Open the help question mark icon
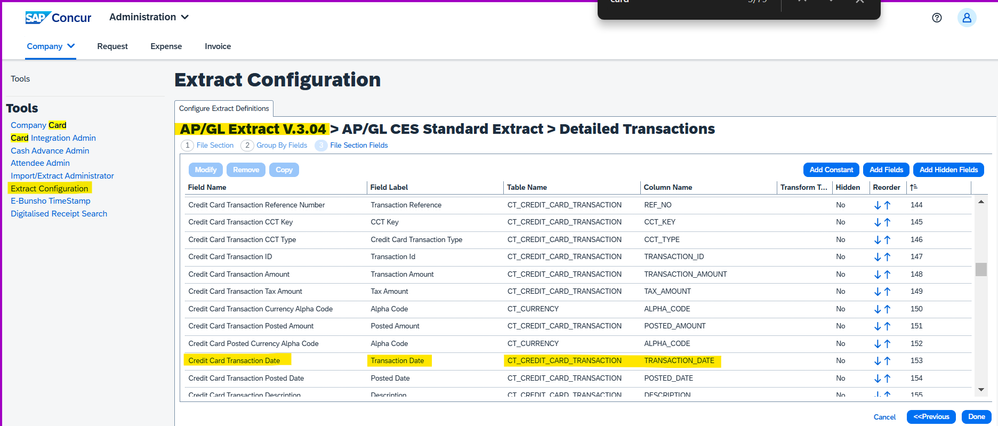 pyautogui.click(x=936, y=18)
